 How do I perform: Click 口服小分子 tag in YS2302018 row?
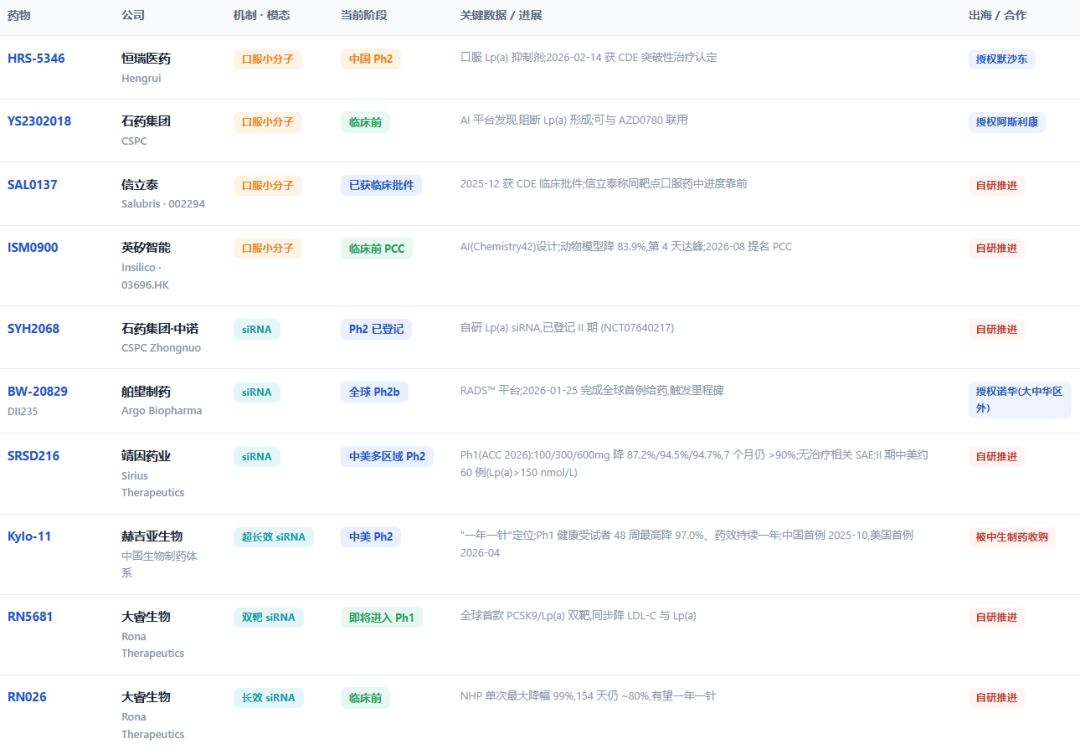(267, 122)
